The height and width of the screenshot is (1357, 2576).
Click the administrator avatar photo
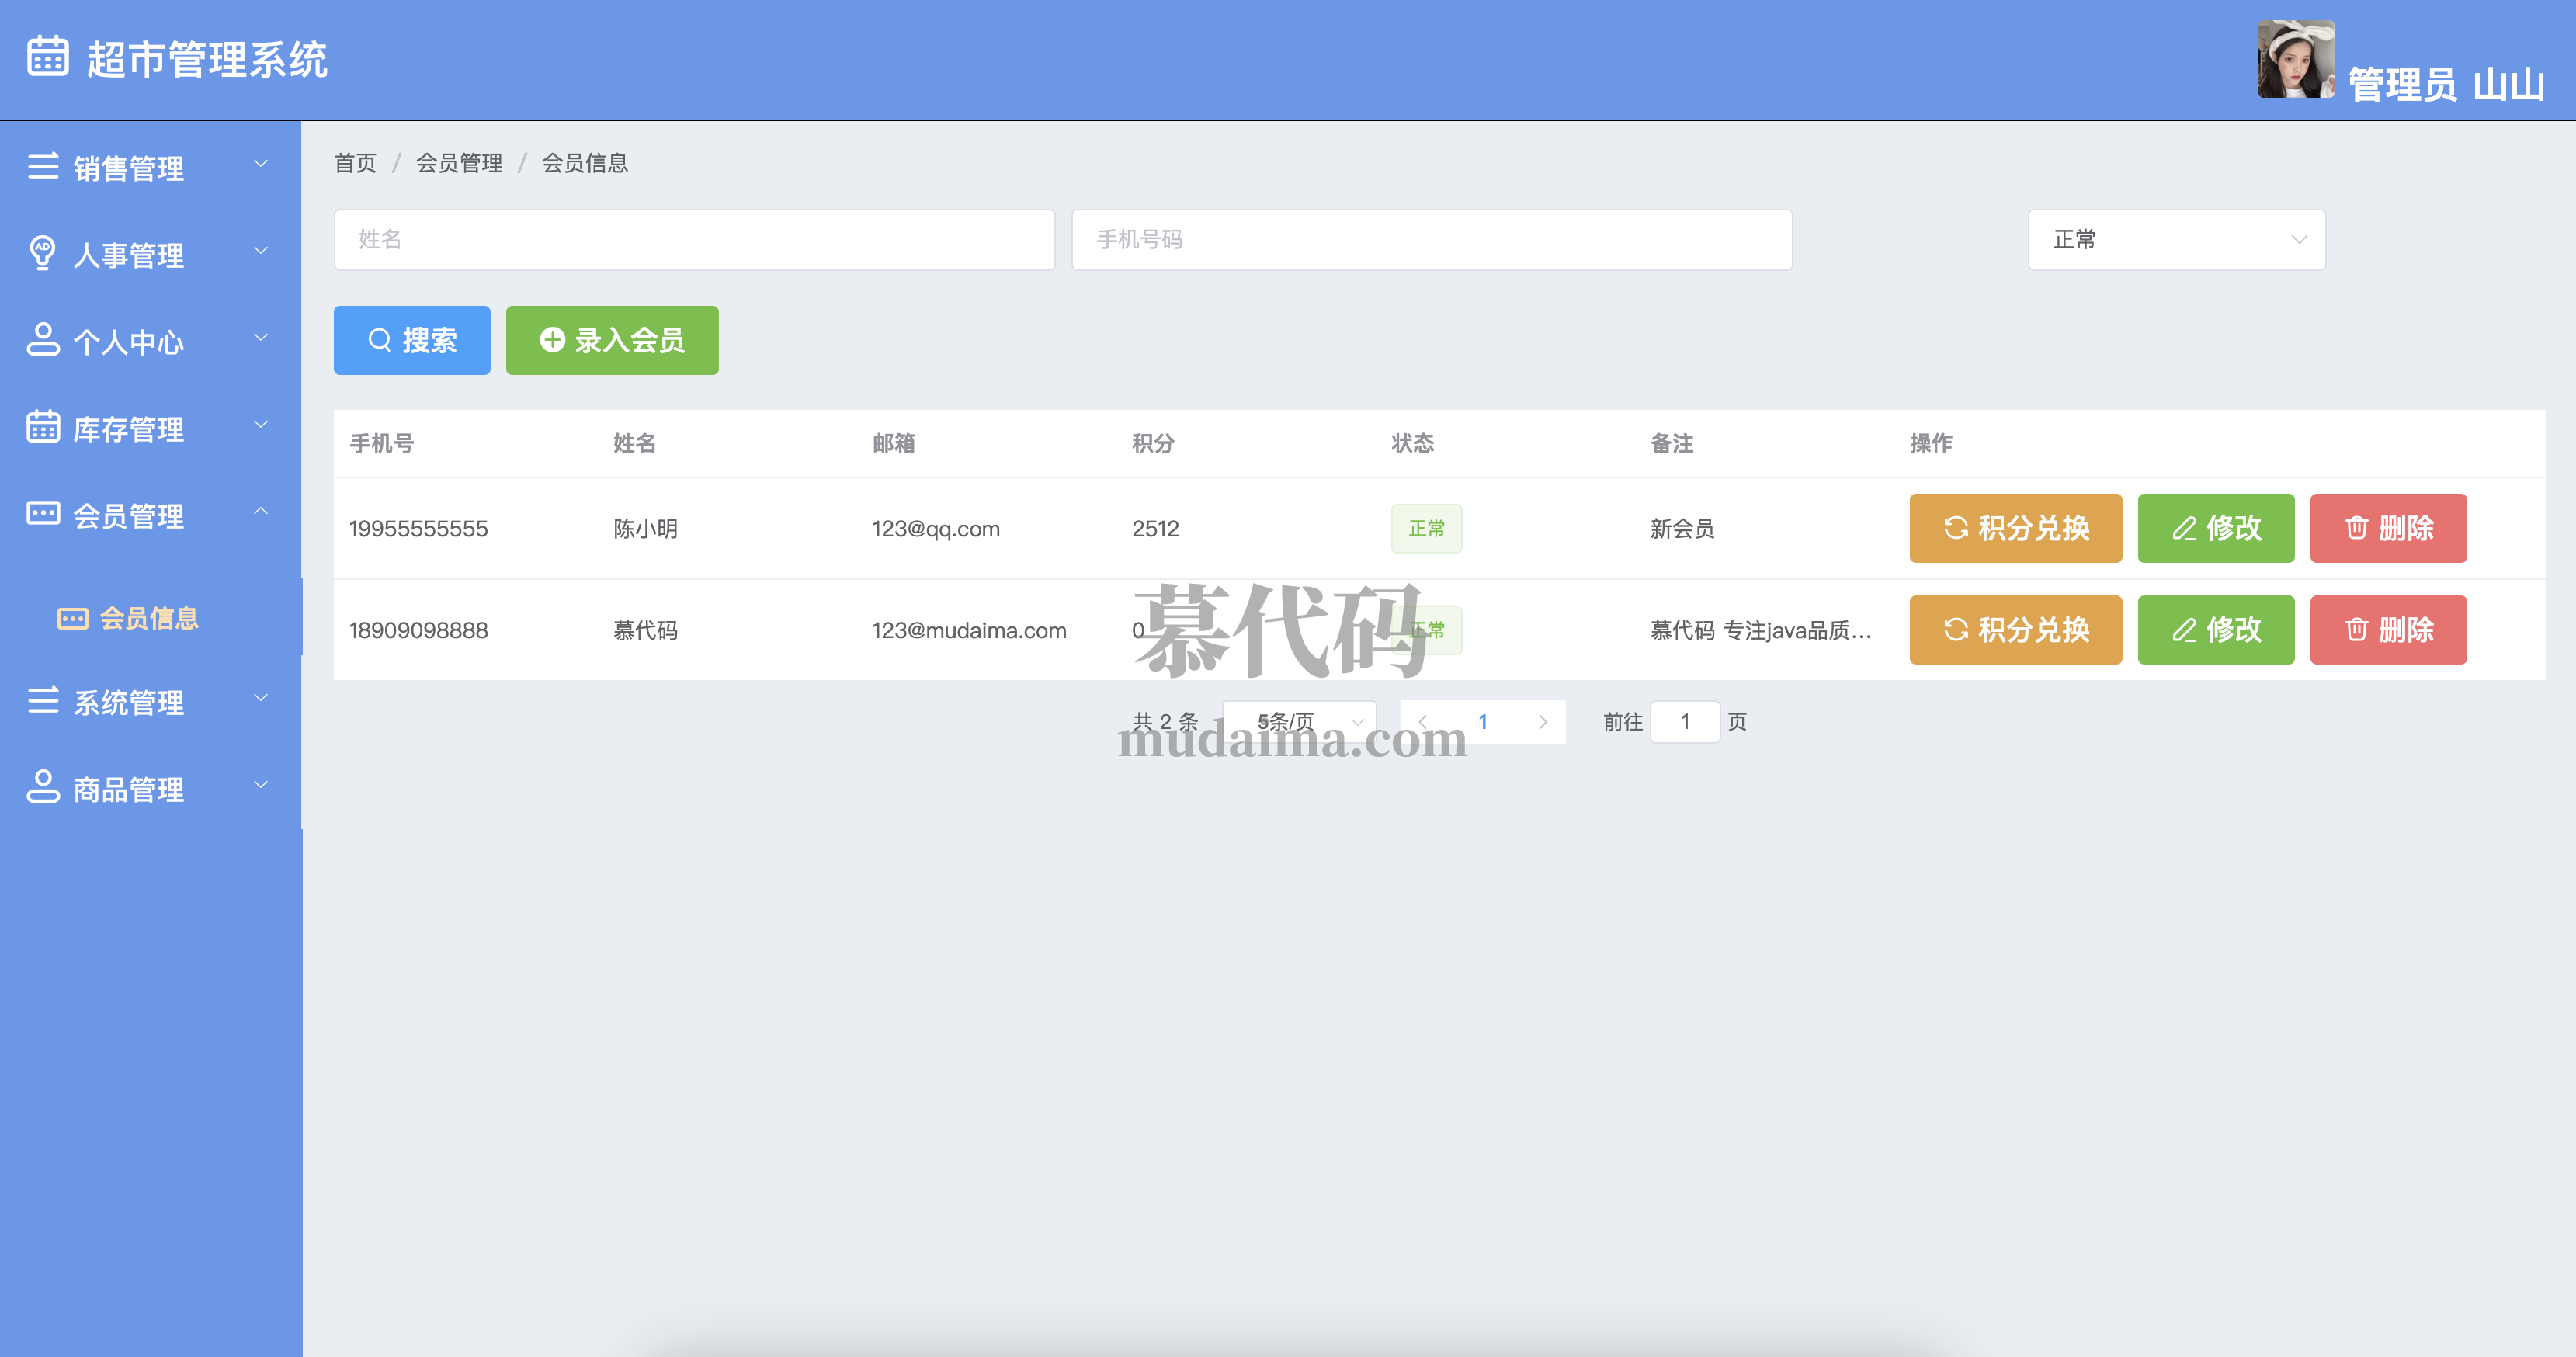pyautogui.click(x=2295, y=59)
